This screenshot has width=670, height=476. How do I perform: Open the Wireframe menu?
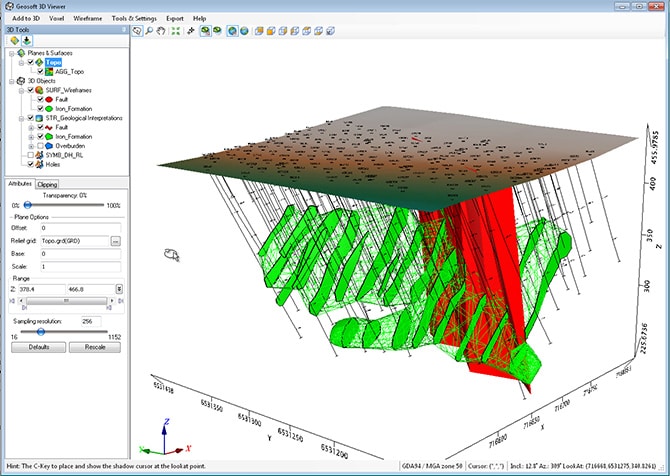(x=88, y=18)
